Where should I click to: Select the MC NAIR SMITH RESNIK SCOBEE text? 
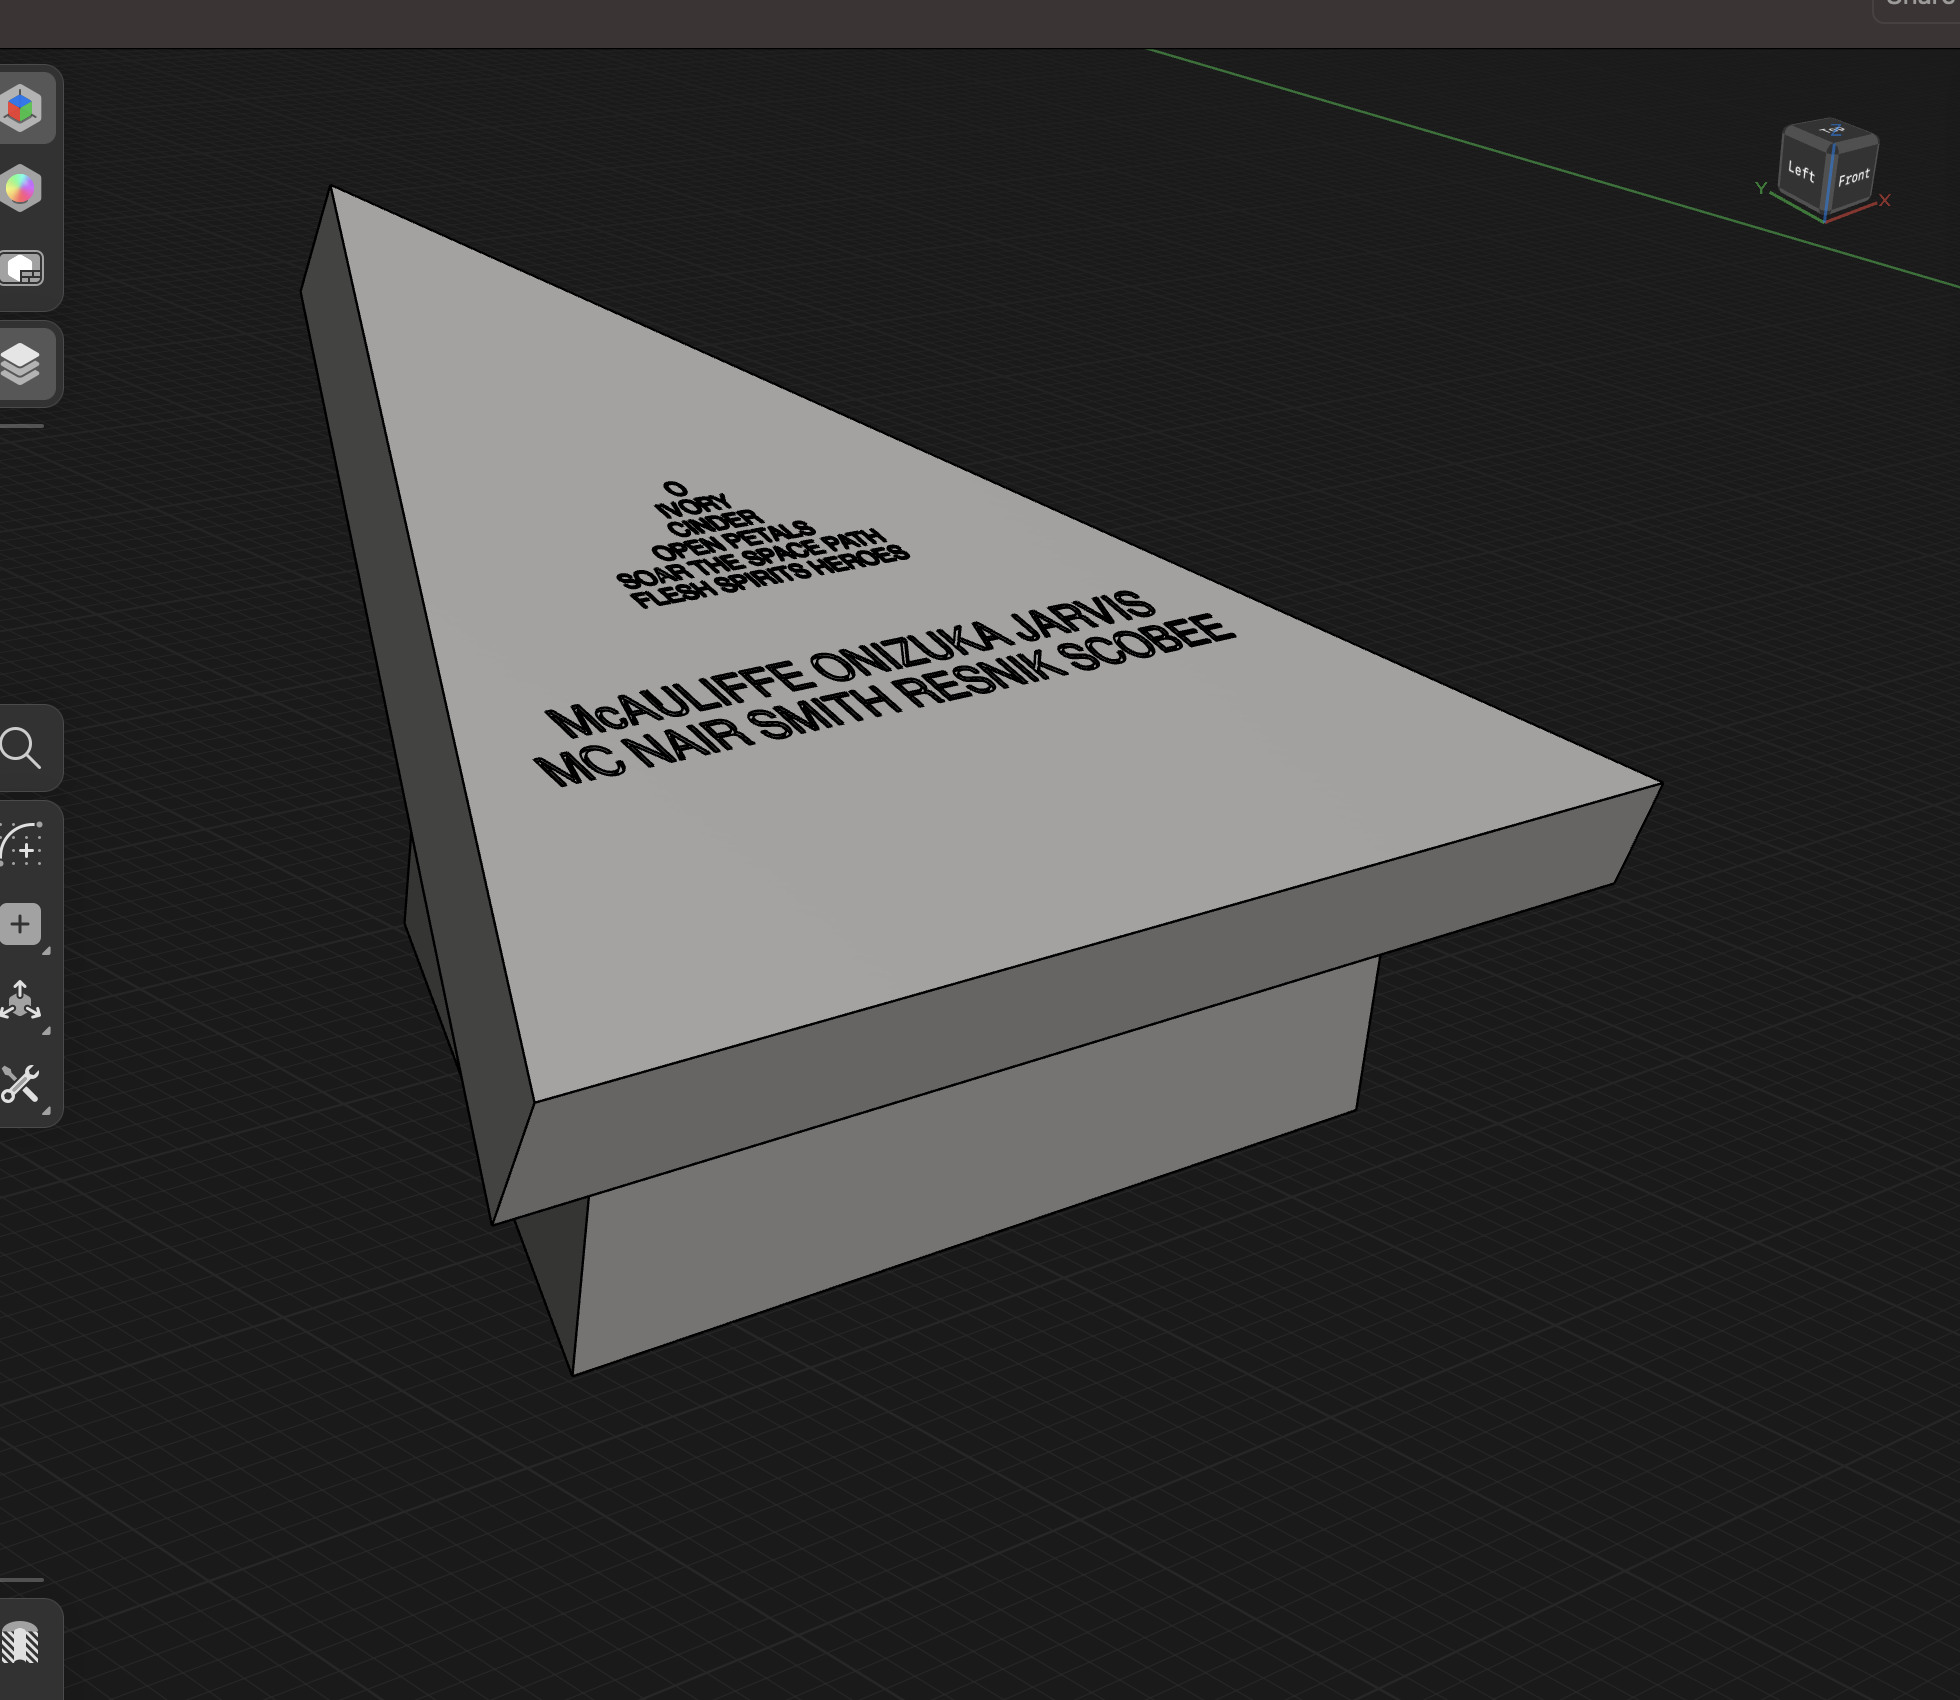pos(885,700)
